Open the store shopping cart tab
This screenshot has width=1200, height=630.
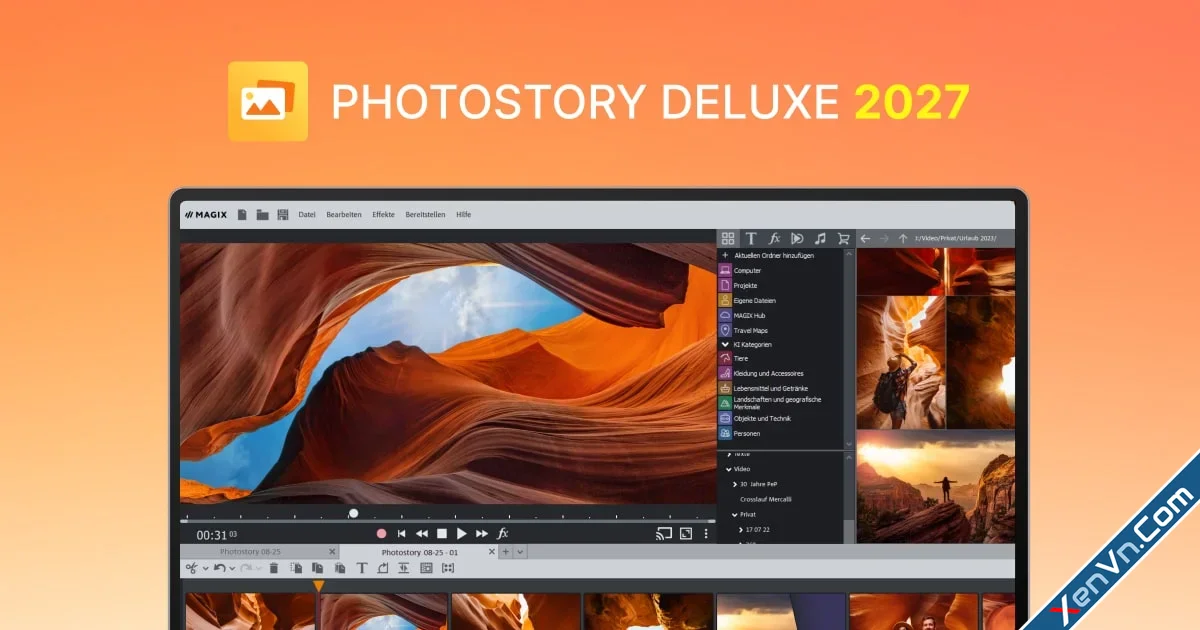coord(843,238)
